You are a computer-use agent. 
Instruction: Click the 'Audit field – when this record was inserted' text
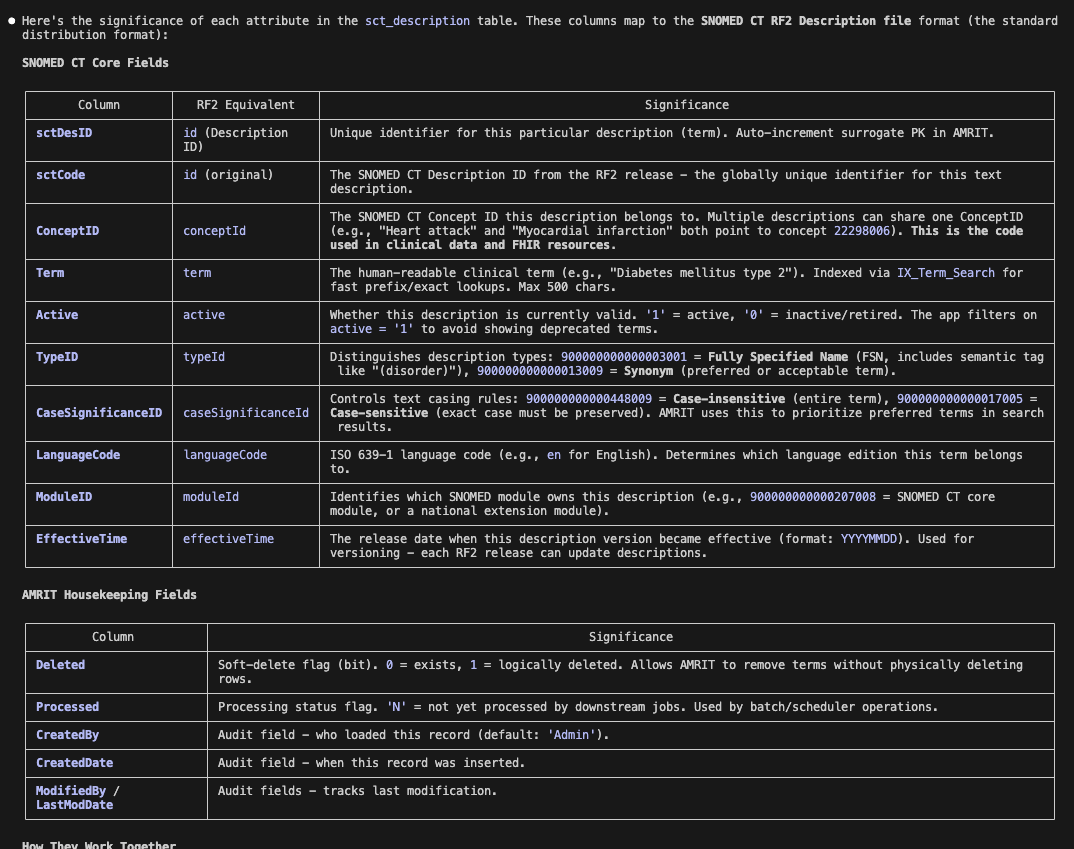pyautogui.click(x=371, y=763)
